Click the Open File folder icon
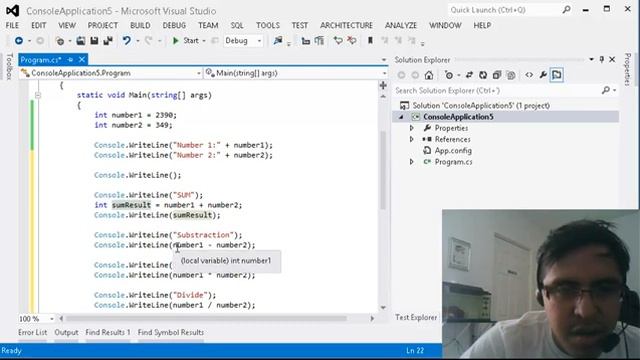Image resolution: width=640 pixels, height=360 pixels. tap(81, 40)
